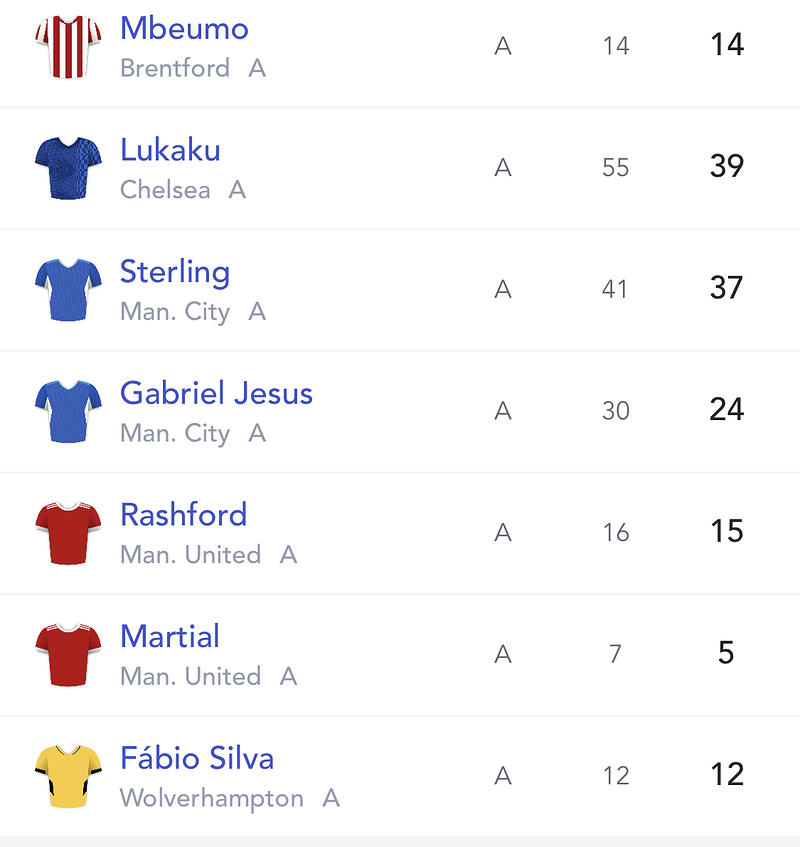Click Martial's red Man. United jersey icon
This screenshot has width=800, height=847.
(x=68, y=655)
